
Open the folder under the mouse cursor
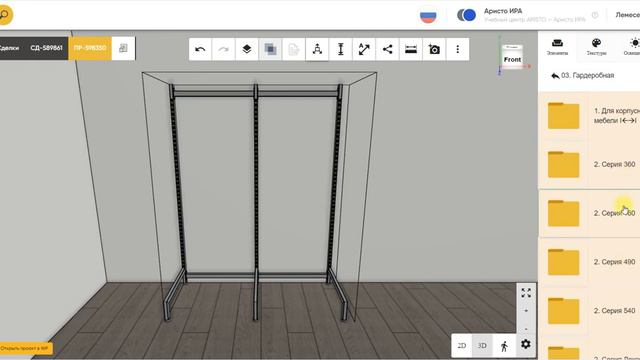click(589, 213)
